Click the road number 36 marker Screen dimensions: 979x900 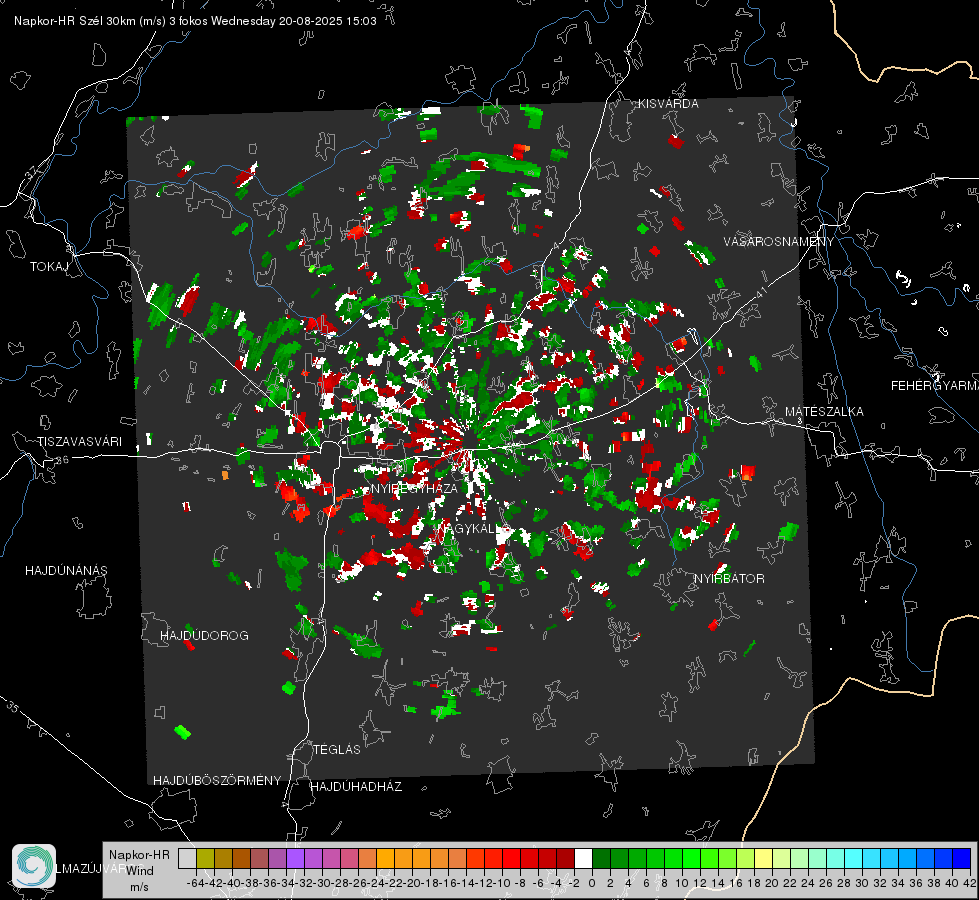[x=62, y=460]
